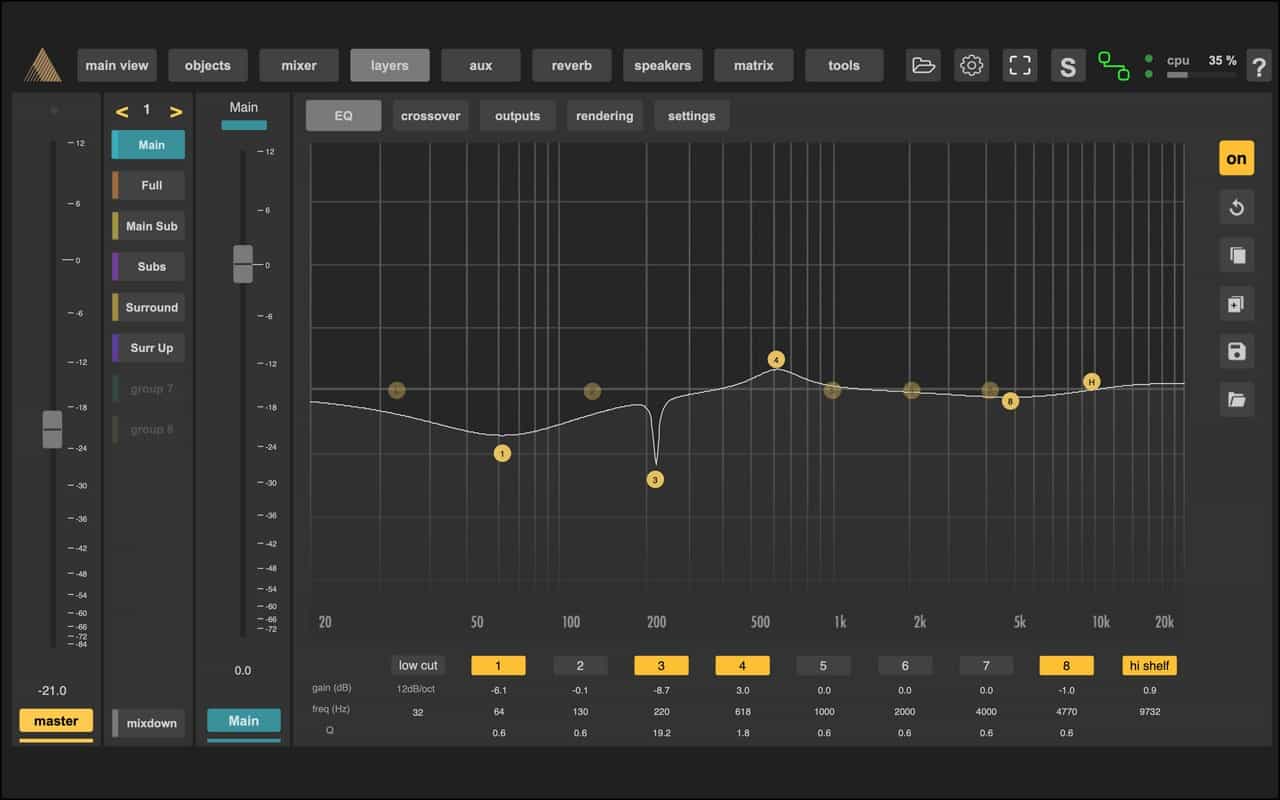Toggle fullscreen mode icon
The height and width of the screenshot is (800, 1280).
point(1019,66)
